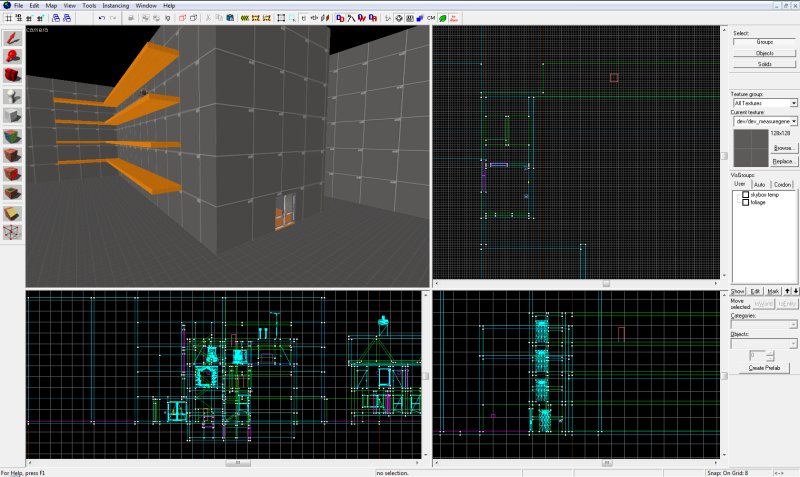The image size is (800, 477).
Task: Click the Carve toolbar icon
Action: click(x=131, y=18)
